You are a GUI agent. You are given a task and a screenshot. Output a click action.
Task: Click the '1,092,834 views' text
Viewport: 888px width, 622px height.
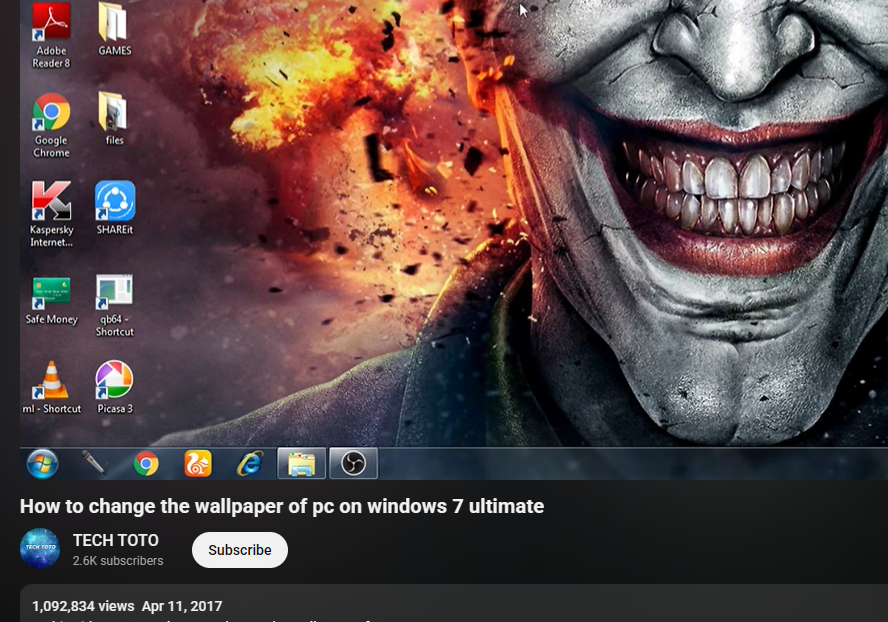coord(83,606)
